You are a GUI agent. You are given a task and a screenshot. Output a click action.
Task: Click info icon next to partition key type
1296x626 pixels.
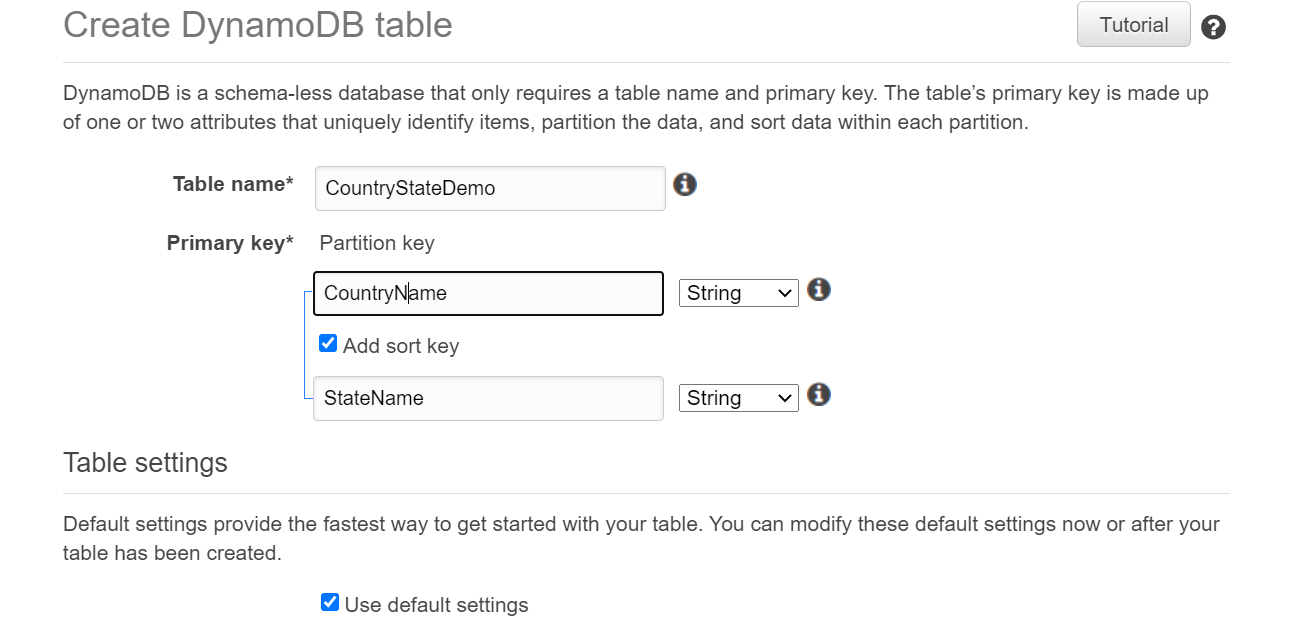click(819, 290)
